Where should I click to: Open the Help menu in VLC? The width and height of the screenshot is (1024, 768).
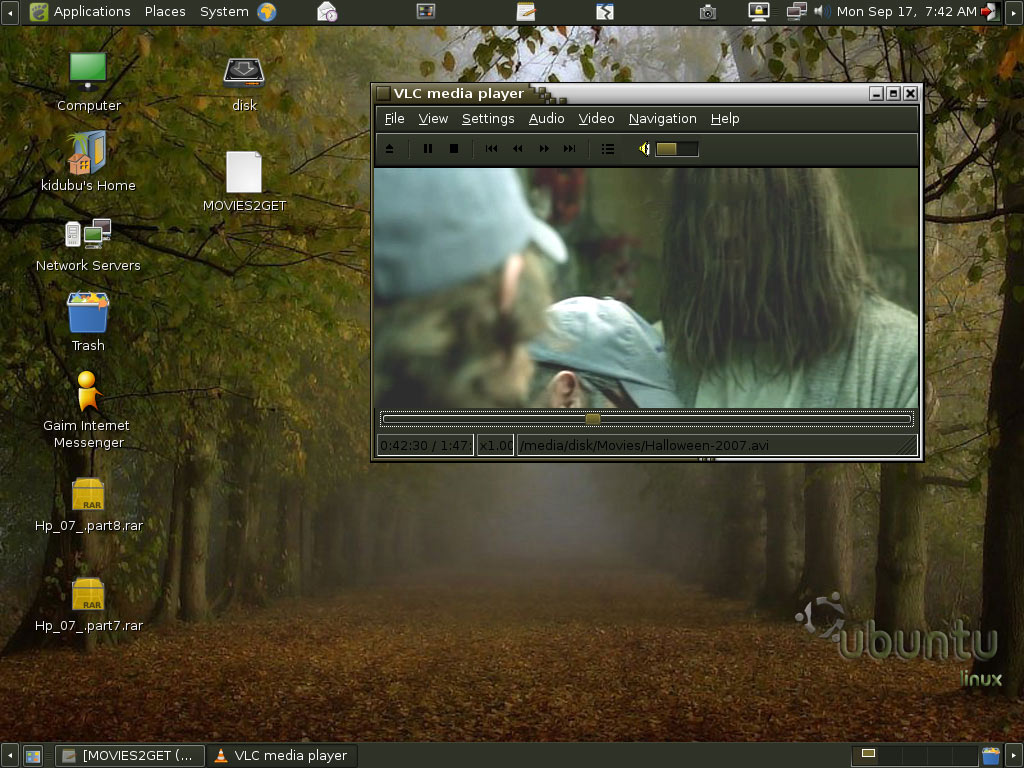pos(725,118)
